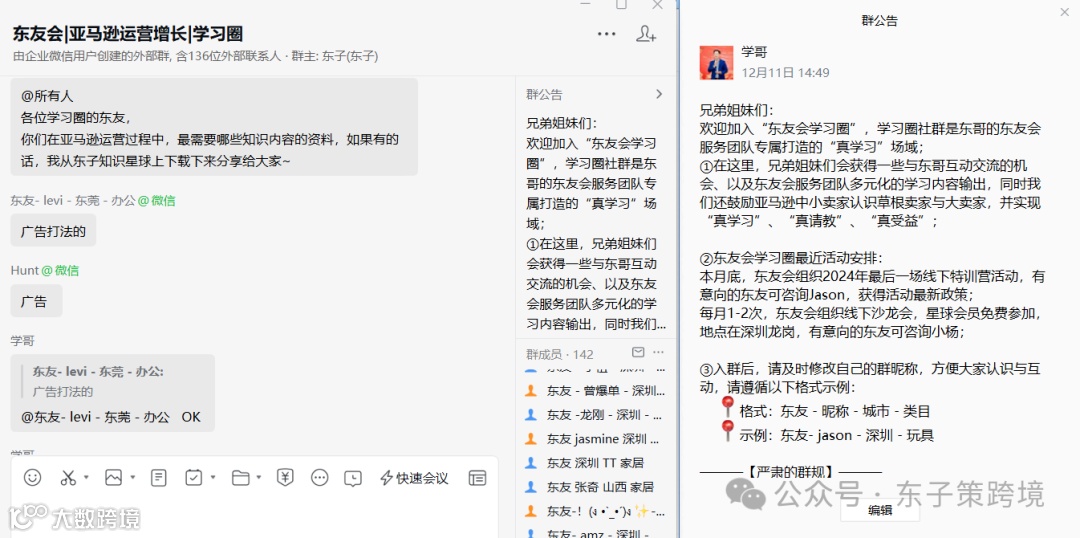
Task: Select the scissors screenshot tool
Action: [x=68, y=477]
